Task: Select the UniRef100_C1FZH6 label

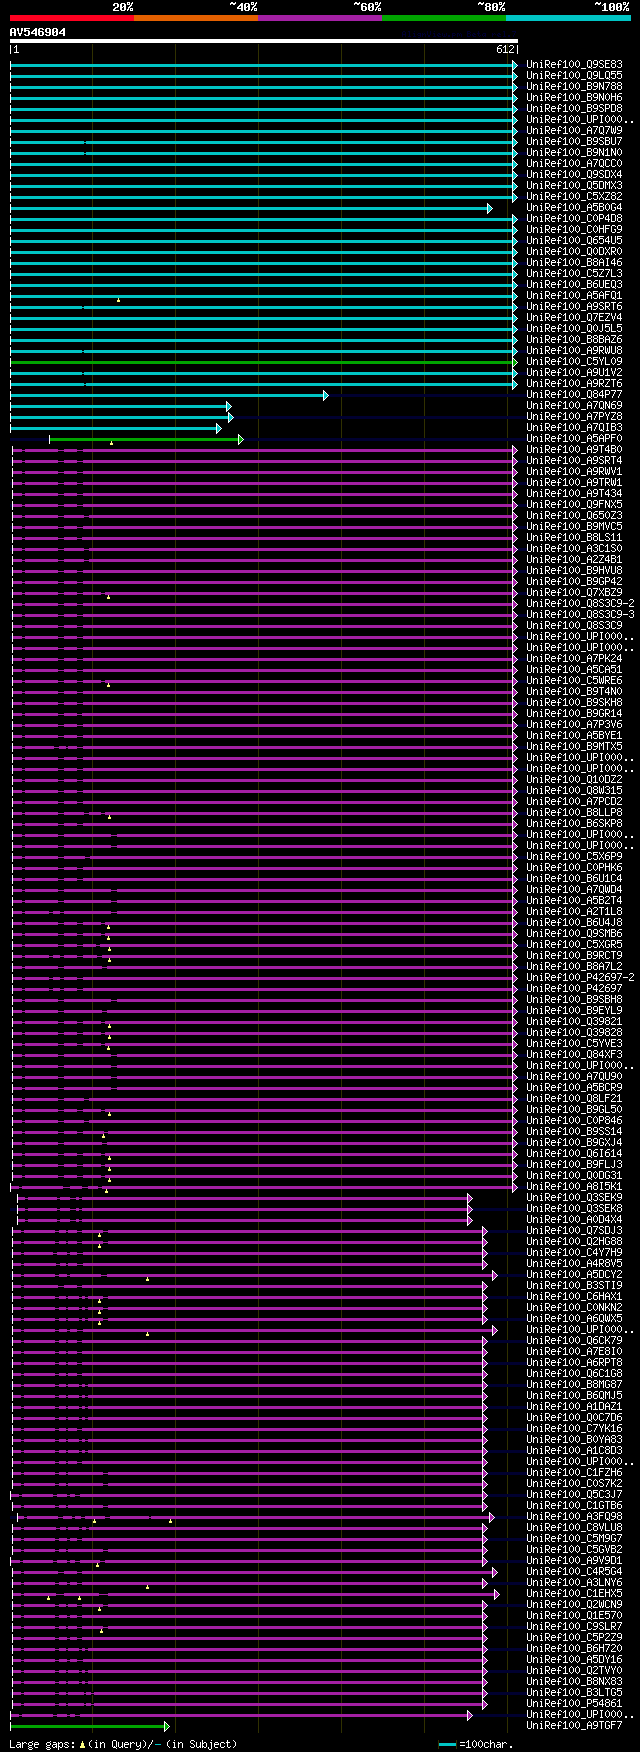Action: 574,1472
